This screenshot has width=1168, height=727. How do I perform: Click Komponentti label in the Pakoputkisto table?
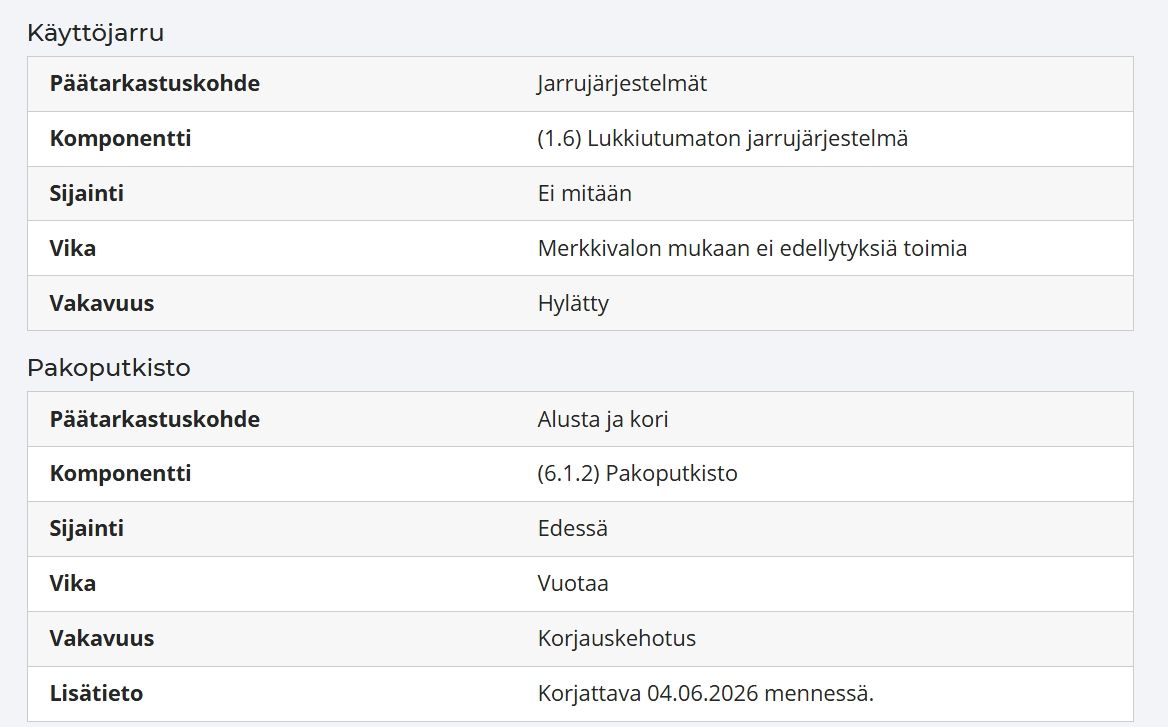pos(121,474)
